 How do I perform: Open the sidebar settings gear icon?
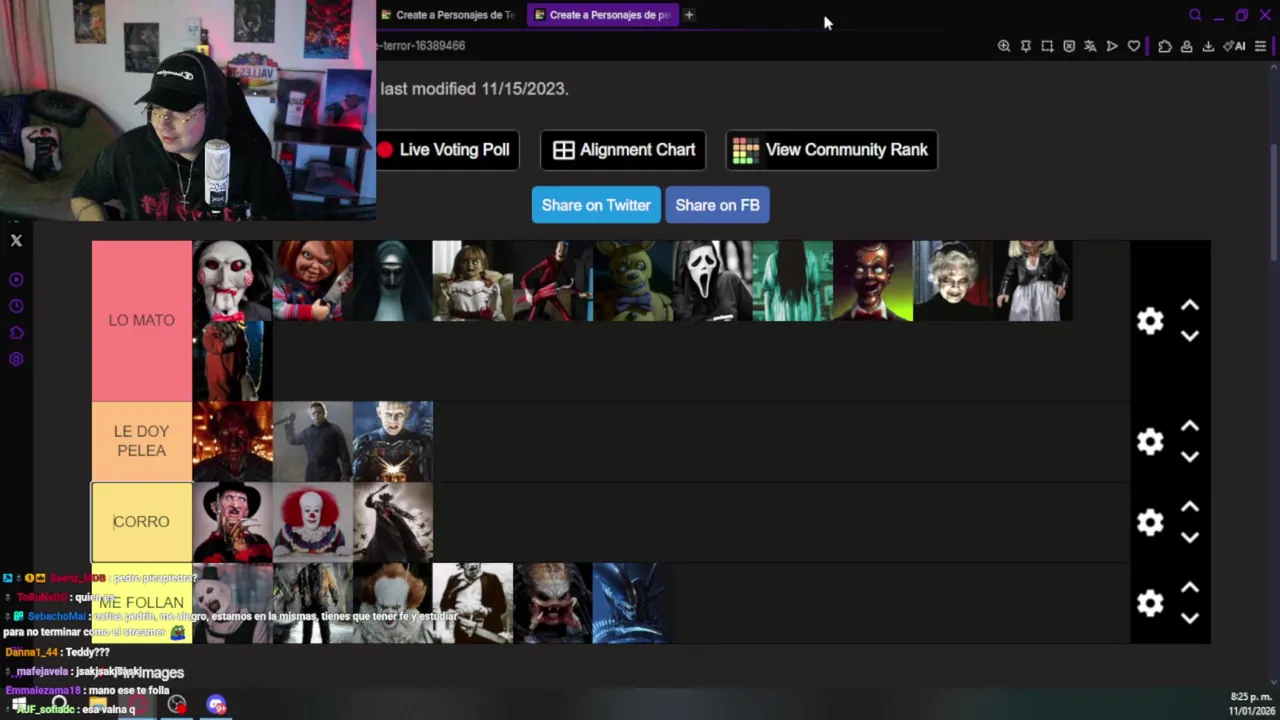16,359
